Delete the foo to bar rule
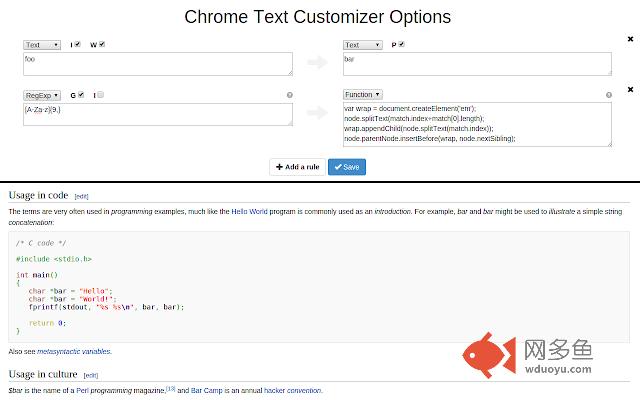Viewport: 640px width, 400px height. [x=630, y=39]
